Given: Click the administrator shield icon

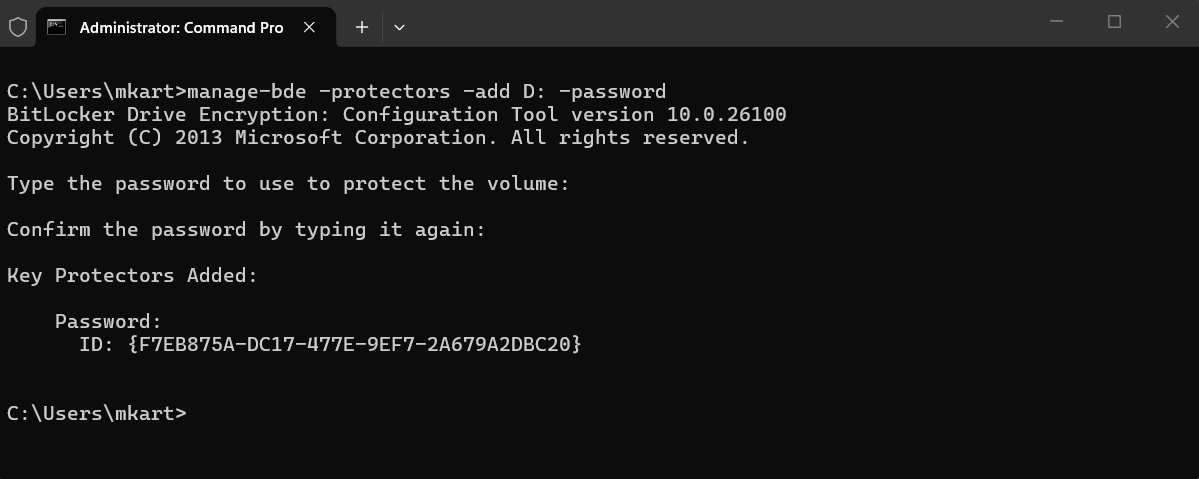Looking at the screenshot, I should point(18,27).
